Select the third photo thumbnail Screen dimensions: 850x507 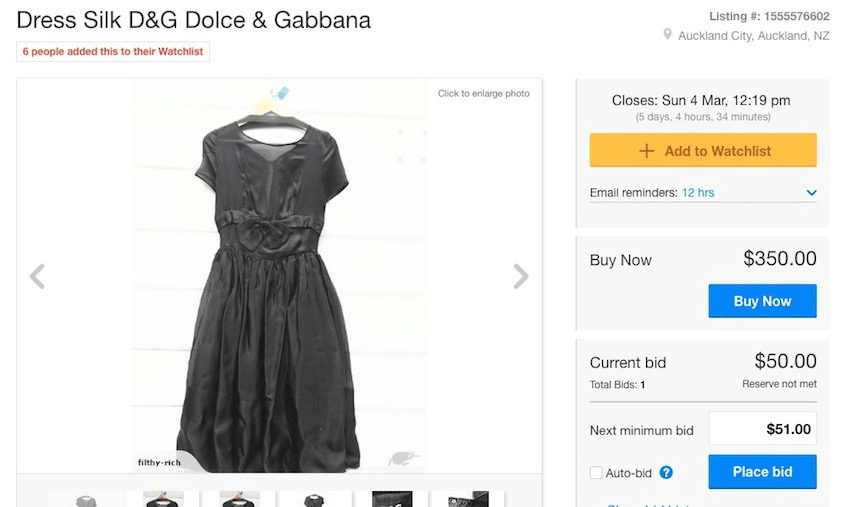click(239, 499)
